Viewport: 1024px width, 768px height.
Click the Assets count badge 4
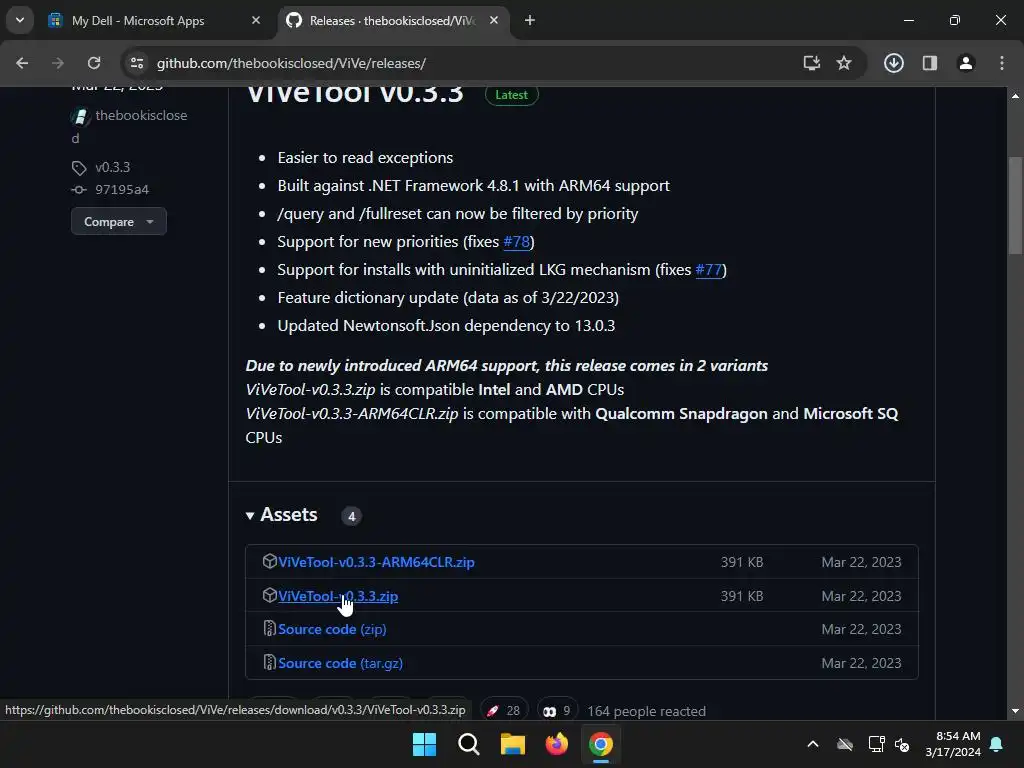click(x=351, y=516)
